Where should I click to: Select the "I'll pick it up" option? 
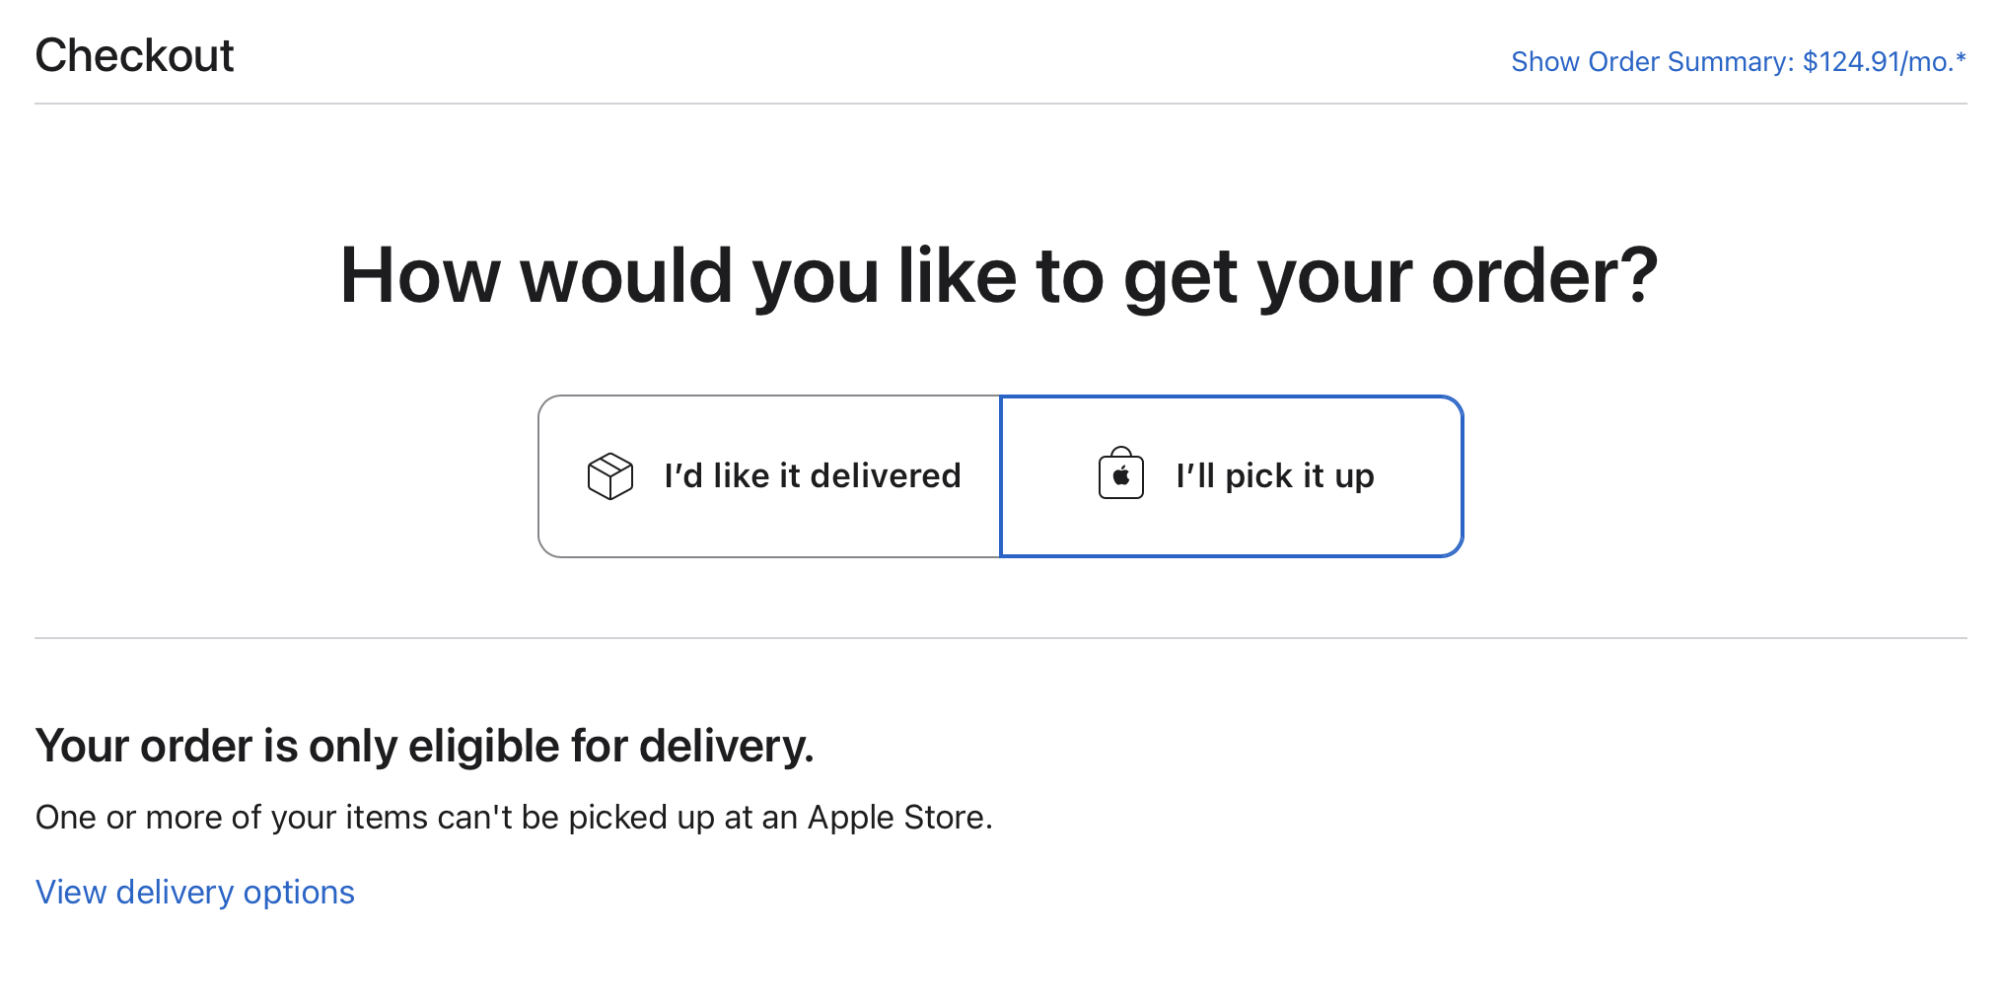tap(1232, 476)
